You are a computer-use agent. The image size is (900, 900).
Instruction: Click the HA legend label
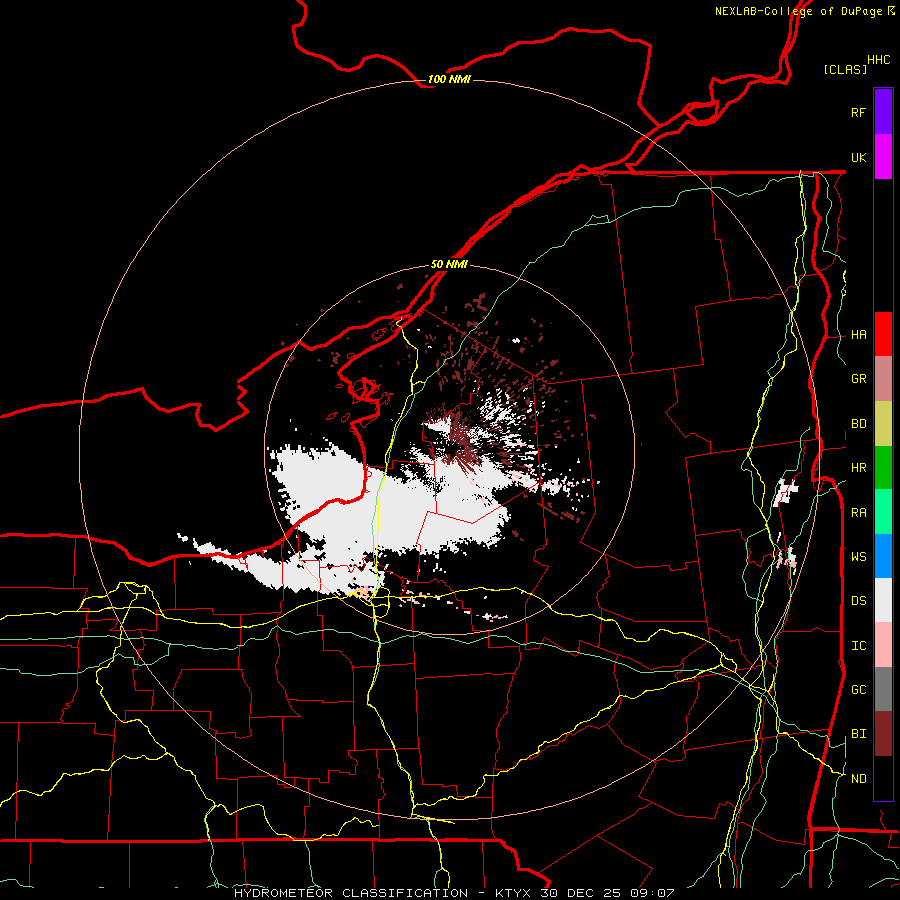858,335
